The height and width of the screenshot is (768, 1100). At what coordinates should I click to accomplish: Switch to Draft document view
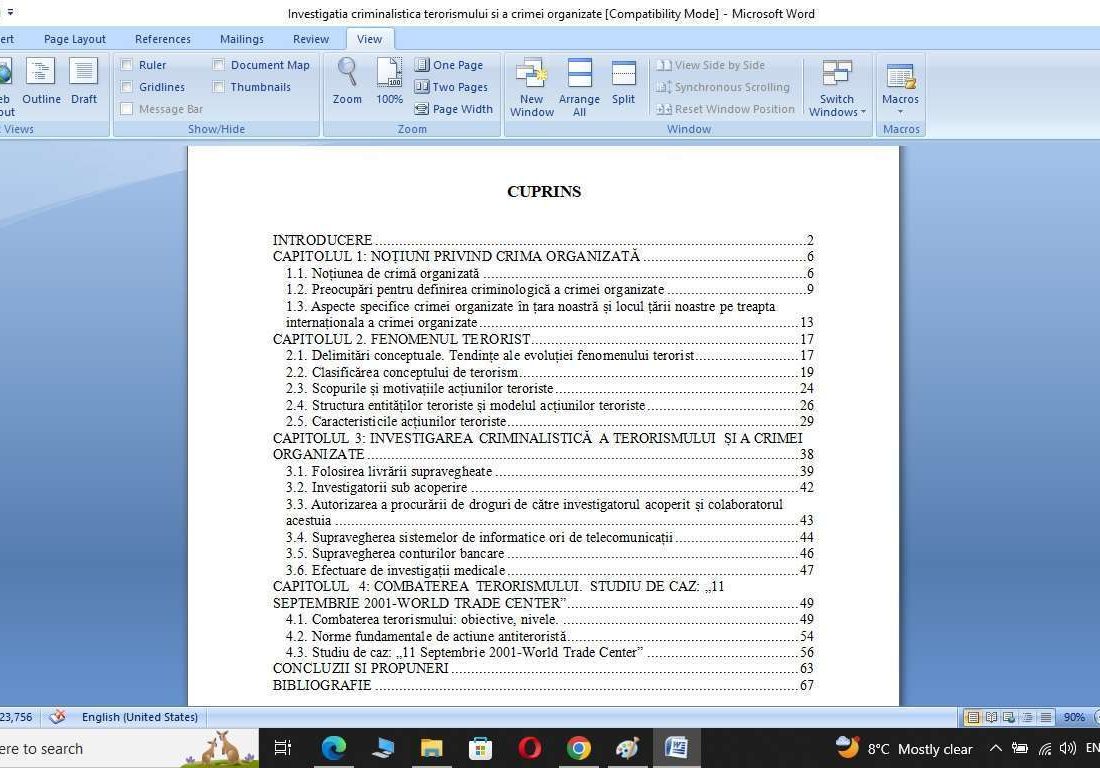click(x=83, y=85)
